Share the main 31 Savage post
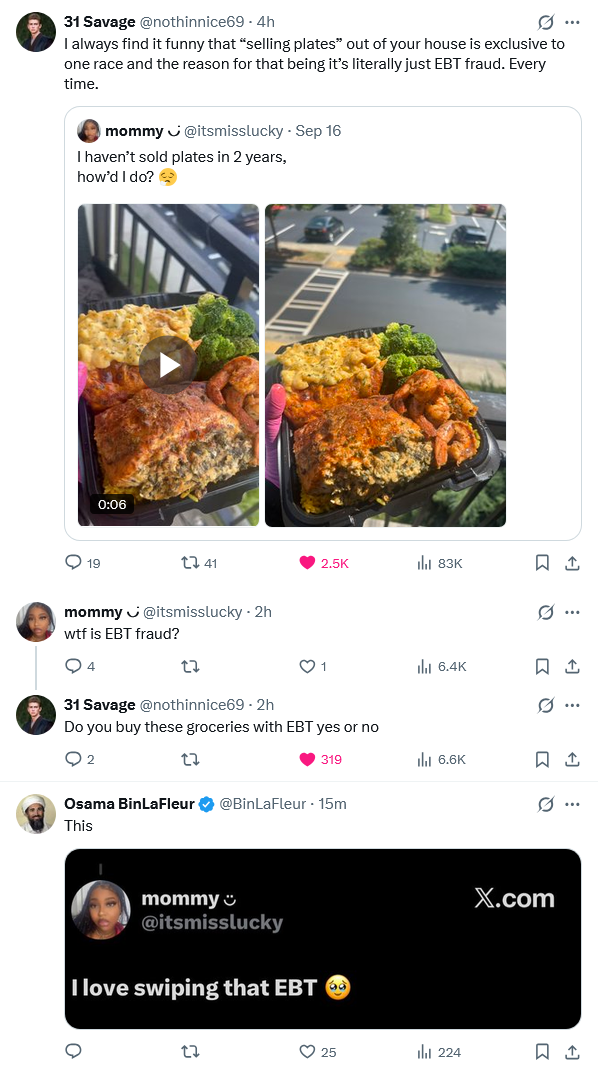Viewport: 598px width, 1072px height. [x=573, y=563]
